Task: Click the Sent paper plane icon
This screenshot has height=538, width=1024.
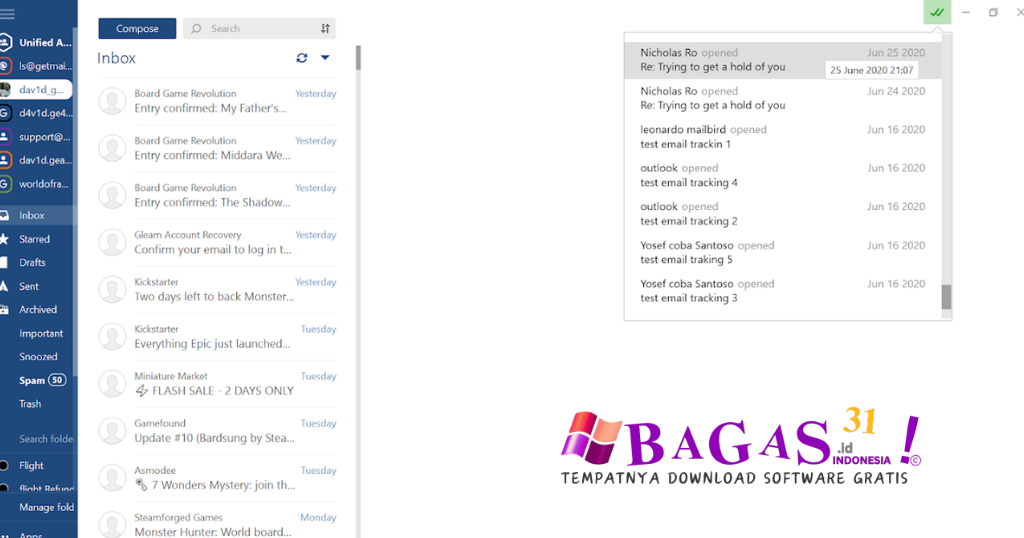Action: (4, 286)
